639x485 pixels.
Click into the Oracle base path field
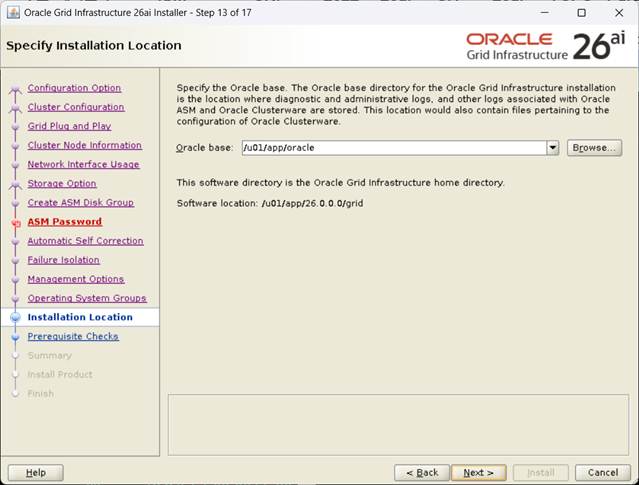click(394, 148)
